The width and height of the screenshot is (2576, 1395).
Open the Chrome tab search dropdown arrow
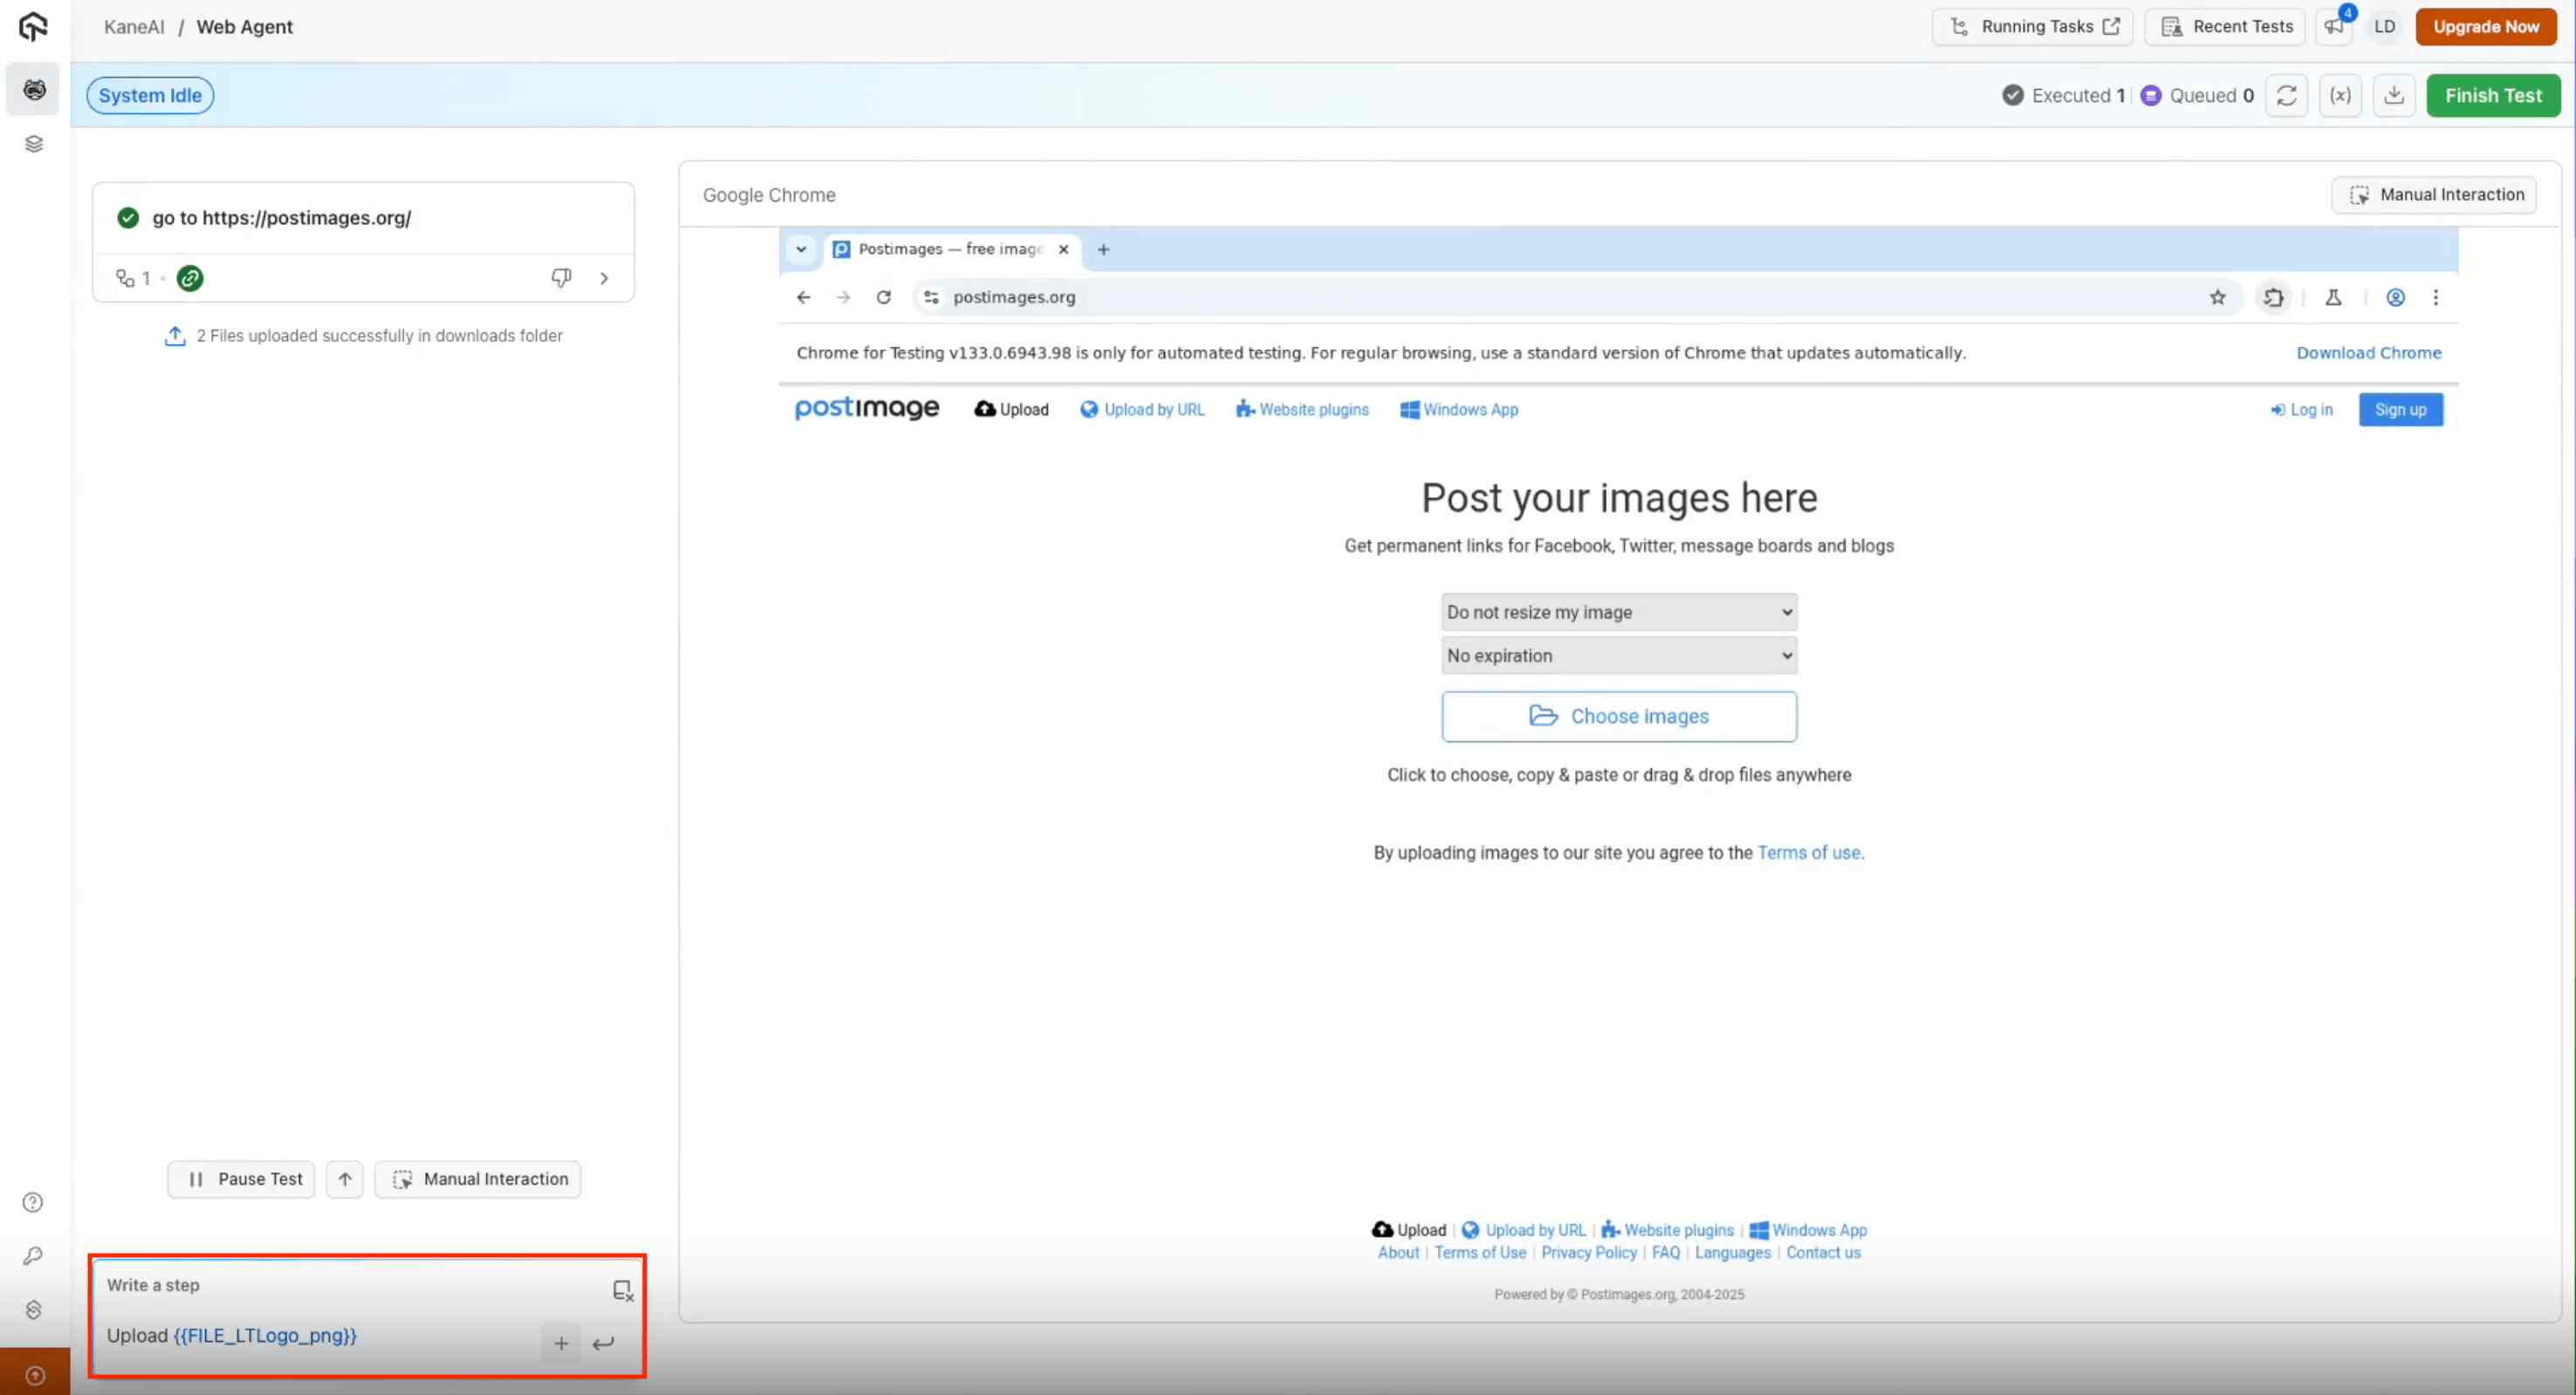801,249
